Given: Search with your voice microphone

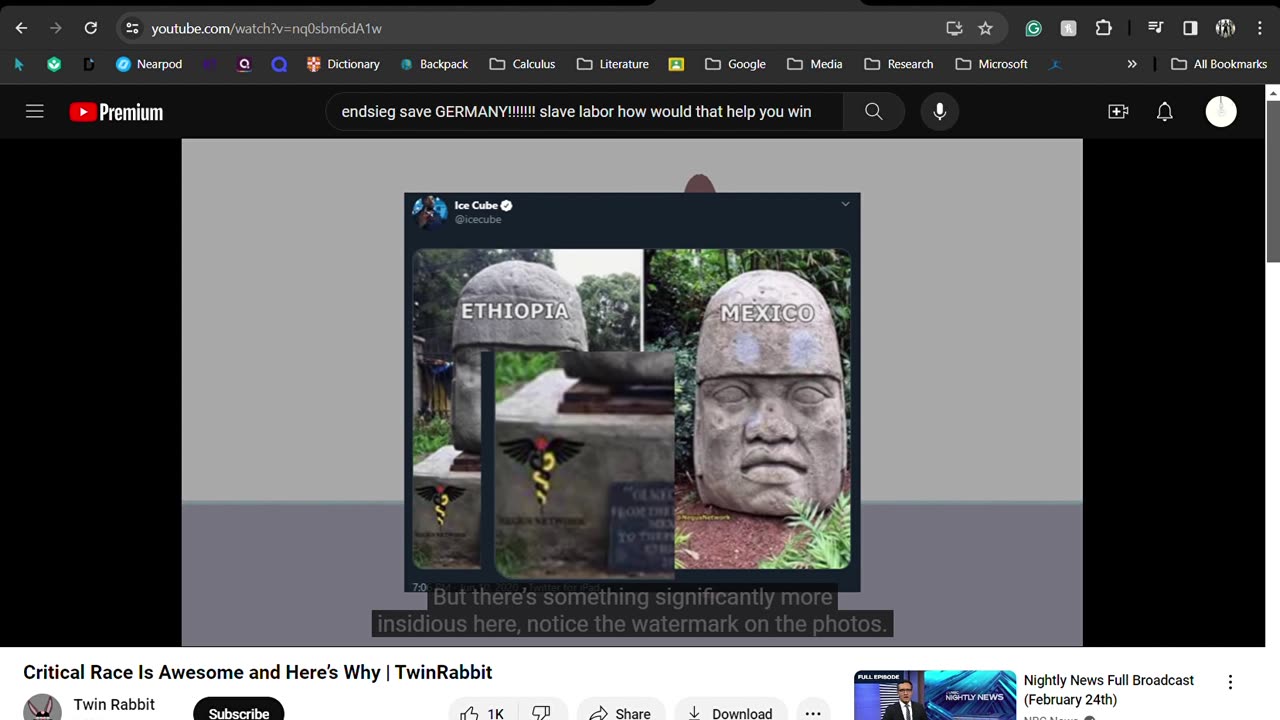Looking at the screenshot, I should click(x=939, y=112).
